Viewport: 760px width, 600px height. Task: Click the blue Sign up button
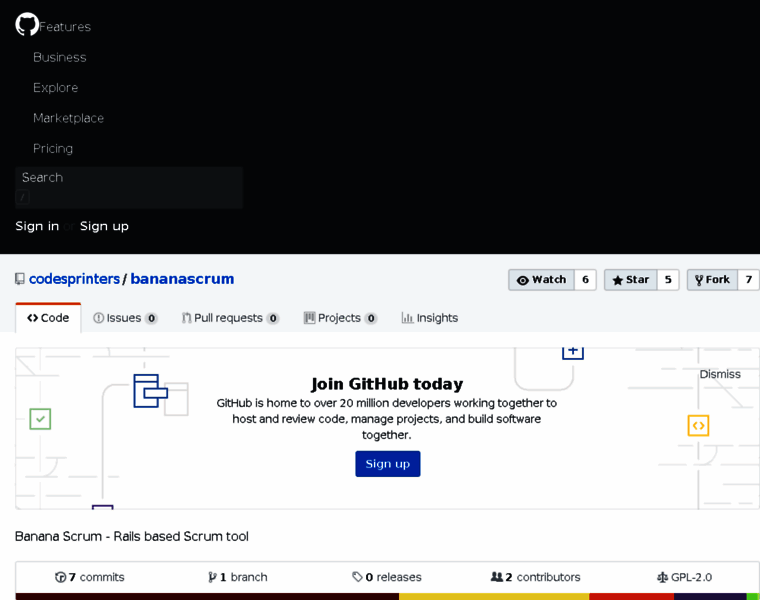click(x=388, y=464)
